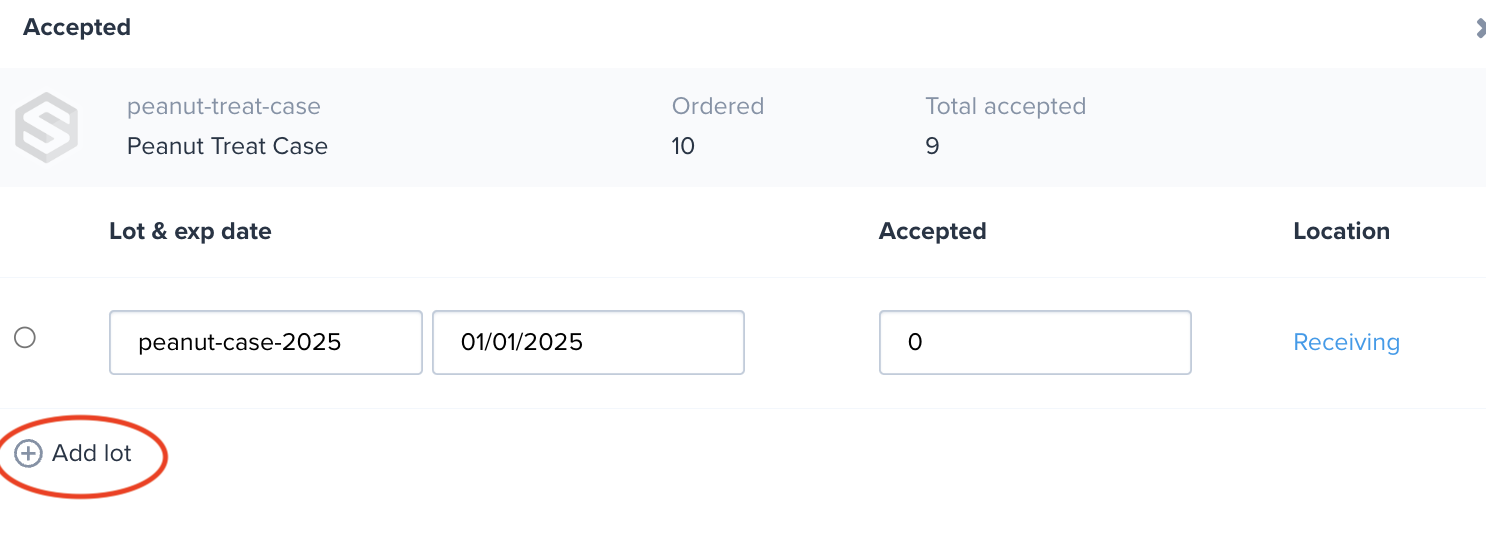Click the Add lot text label
Screen dimensions: 1486x542
(x=92, y=453)
